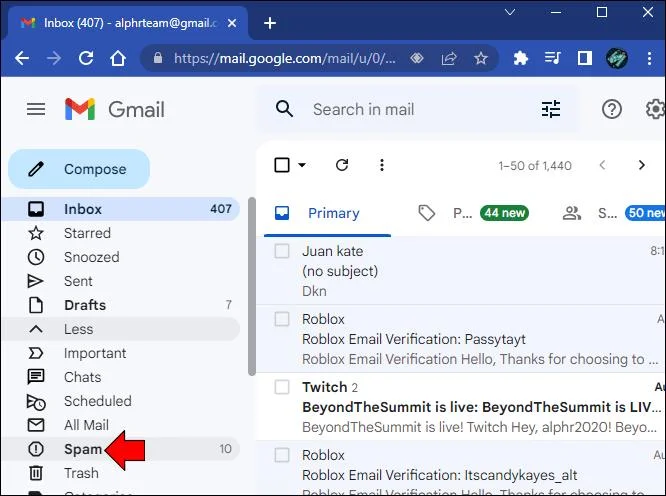Screen dimensions: 666x496
Task: Open Roblox Email Verification: Itscandykayes_alt message
Action: [461, 468]
